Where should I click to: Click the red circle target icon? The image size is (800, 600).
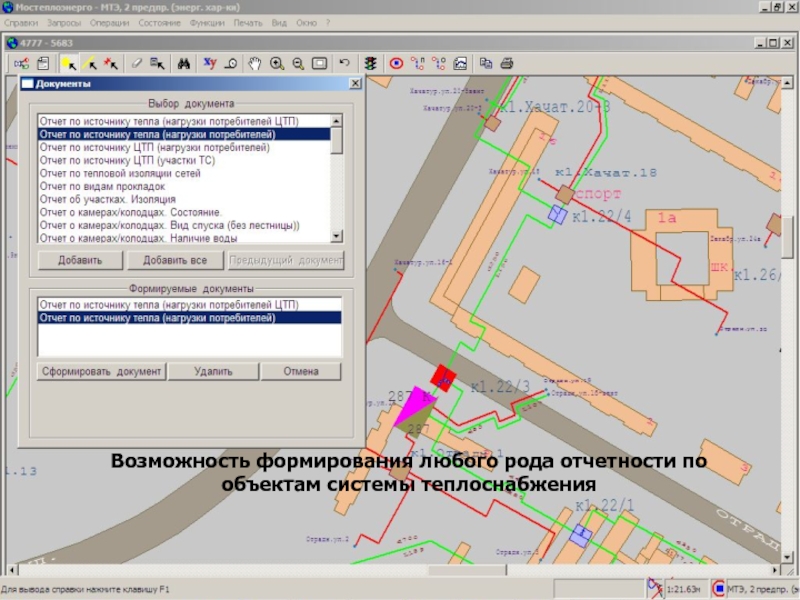tap(396, 63)
